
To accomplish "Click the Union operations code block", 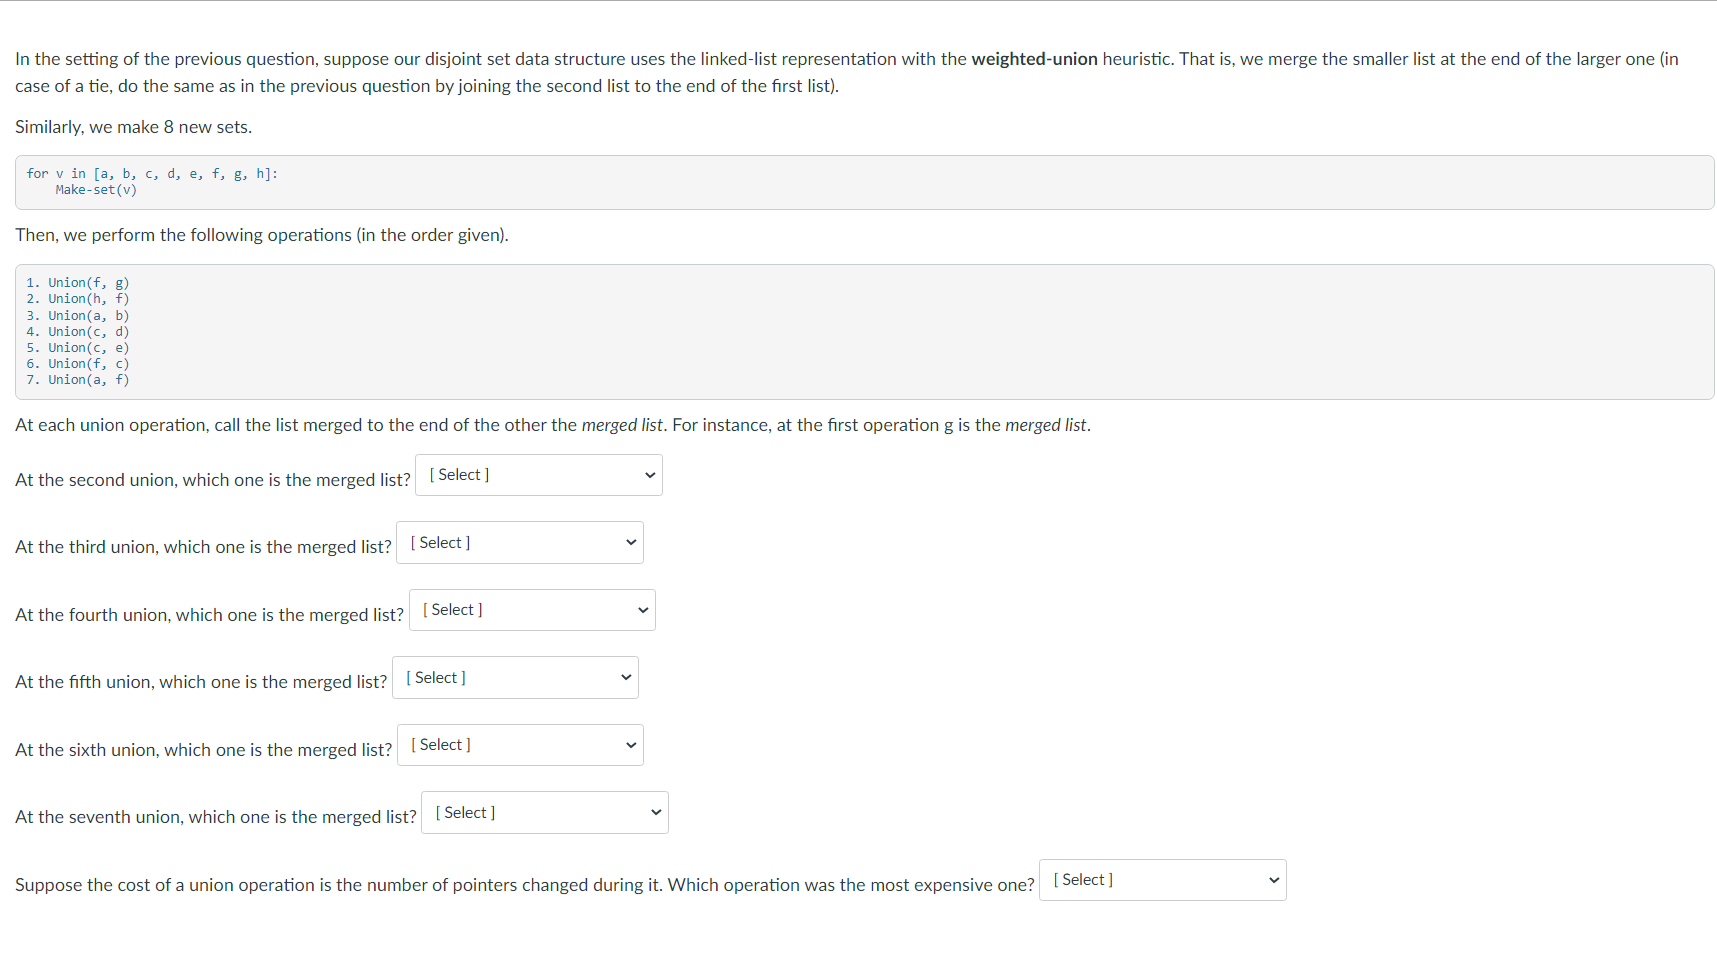I will click(860, 331).
